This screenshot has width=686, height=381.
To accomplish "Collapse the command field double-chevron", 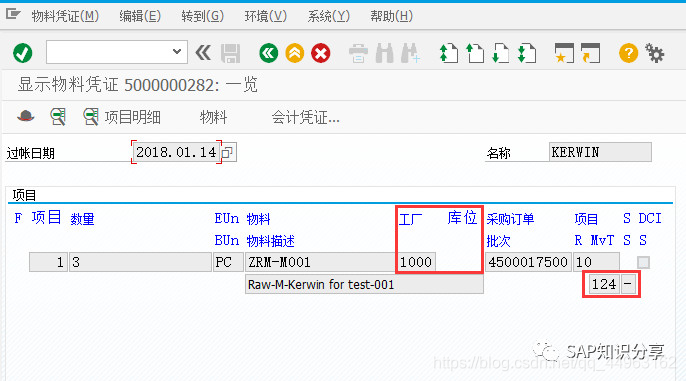I will click(x=203, y=53).
